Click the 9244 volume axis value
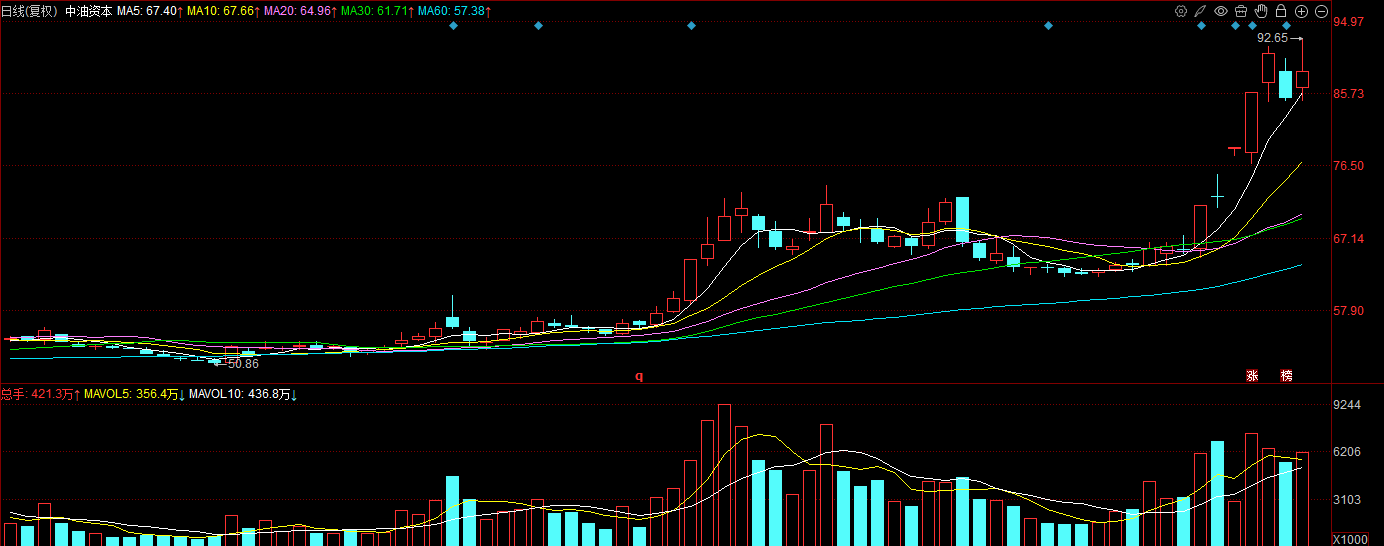This screenshot has height=546, width=1384. coord(1348,405)
